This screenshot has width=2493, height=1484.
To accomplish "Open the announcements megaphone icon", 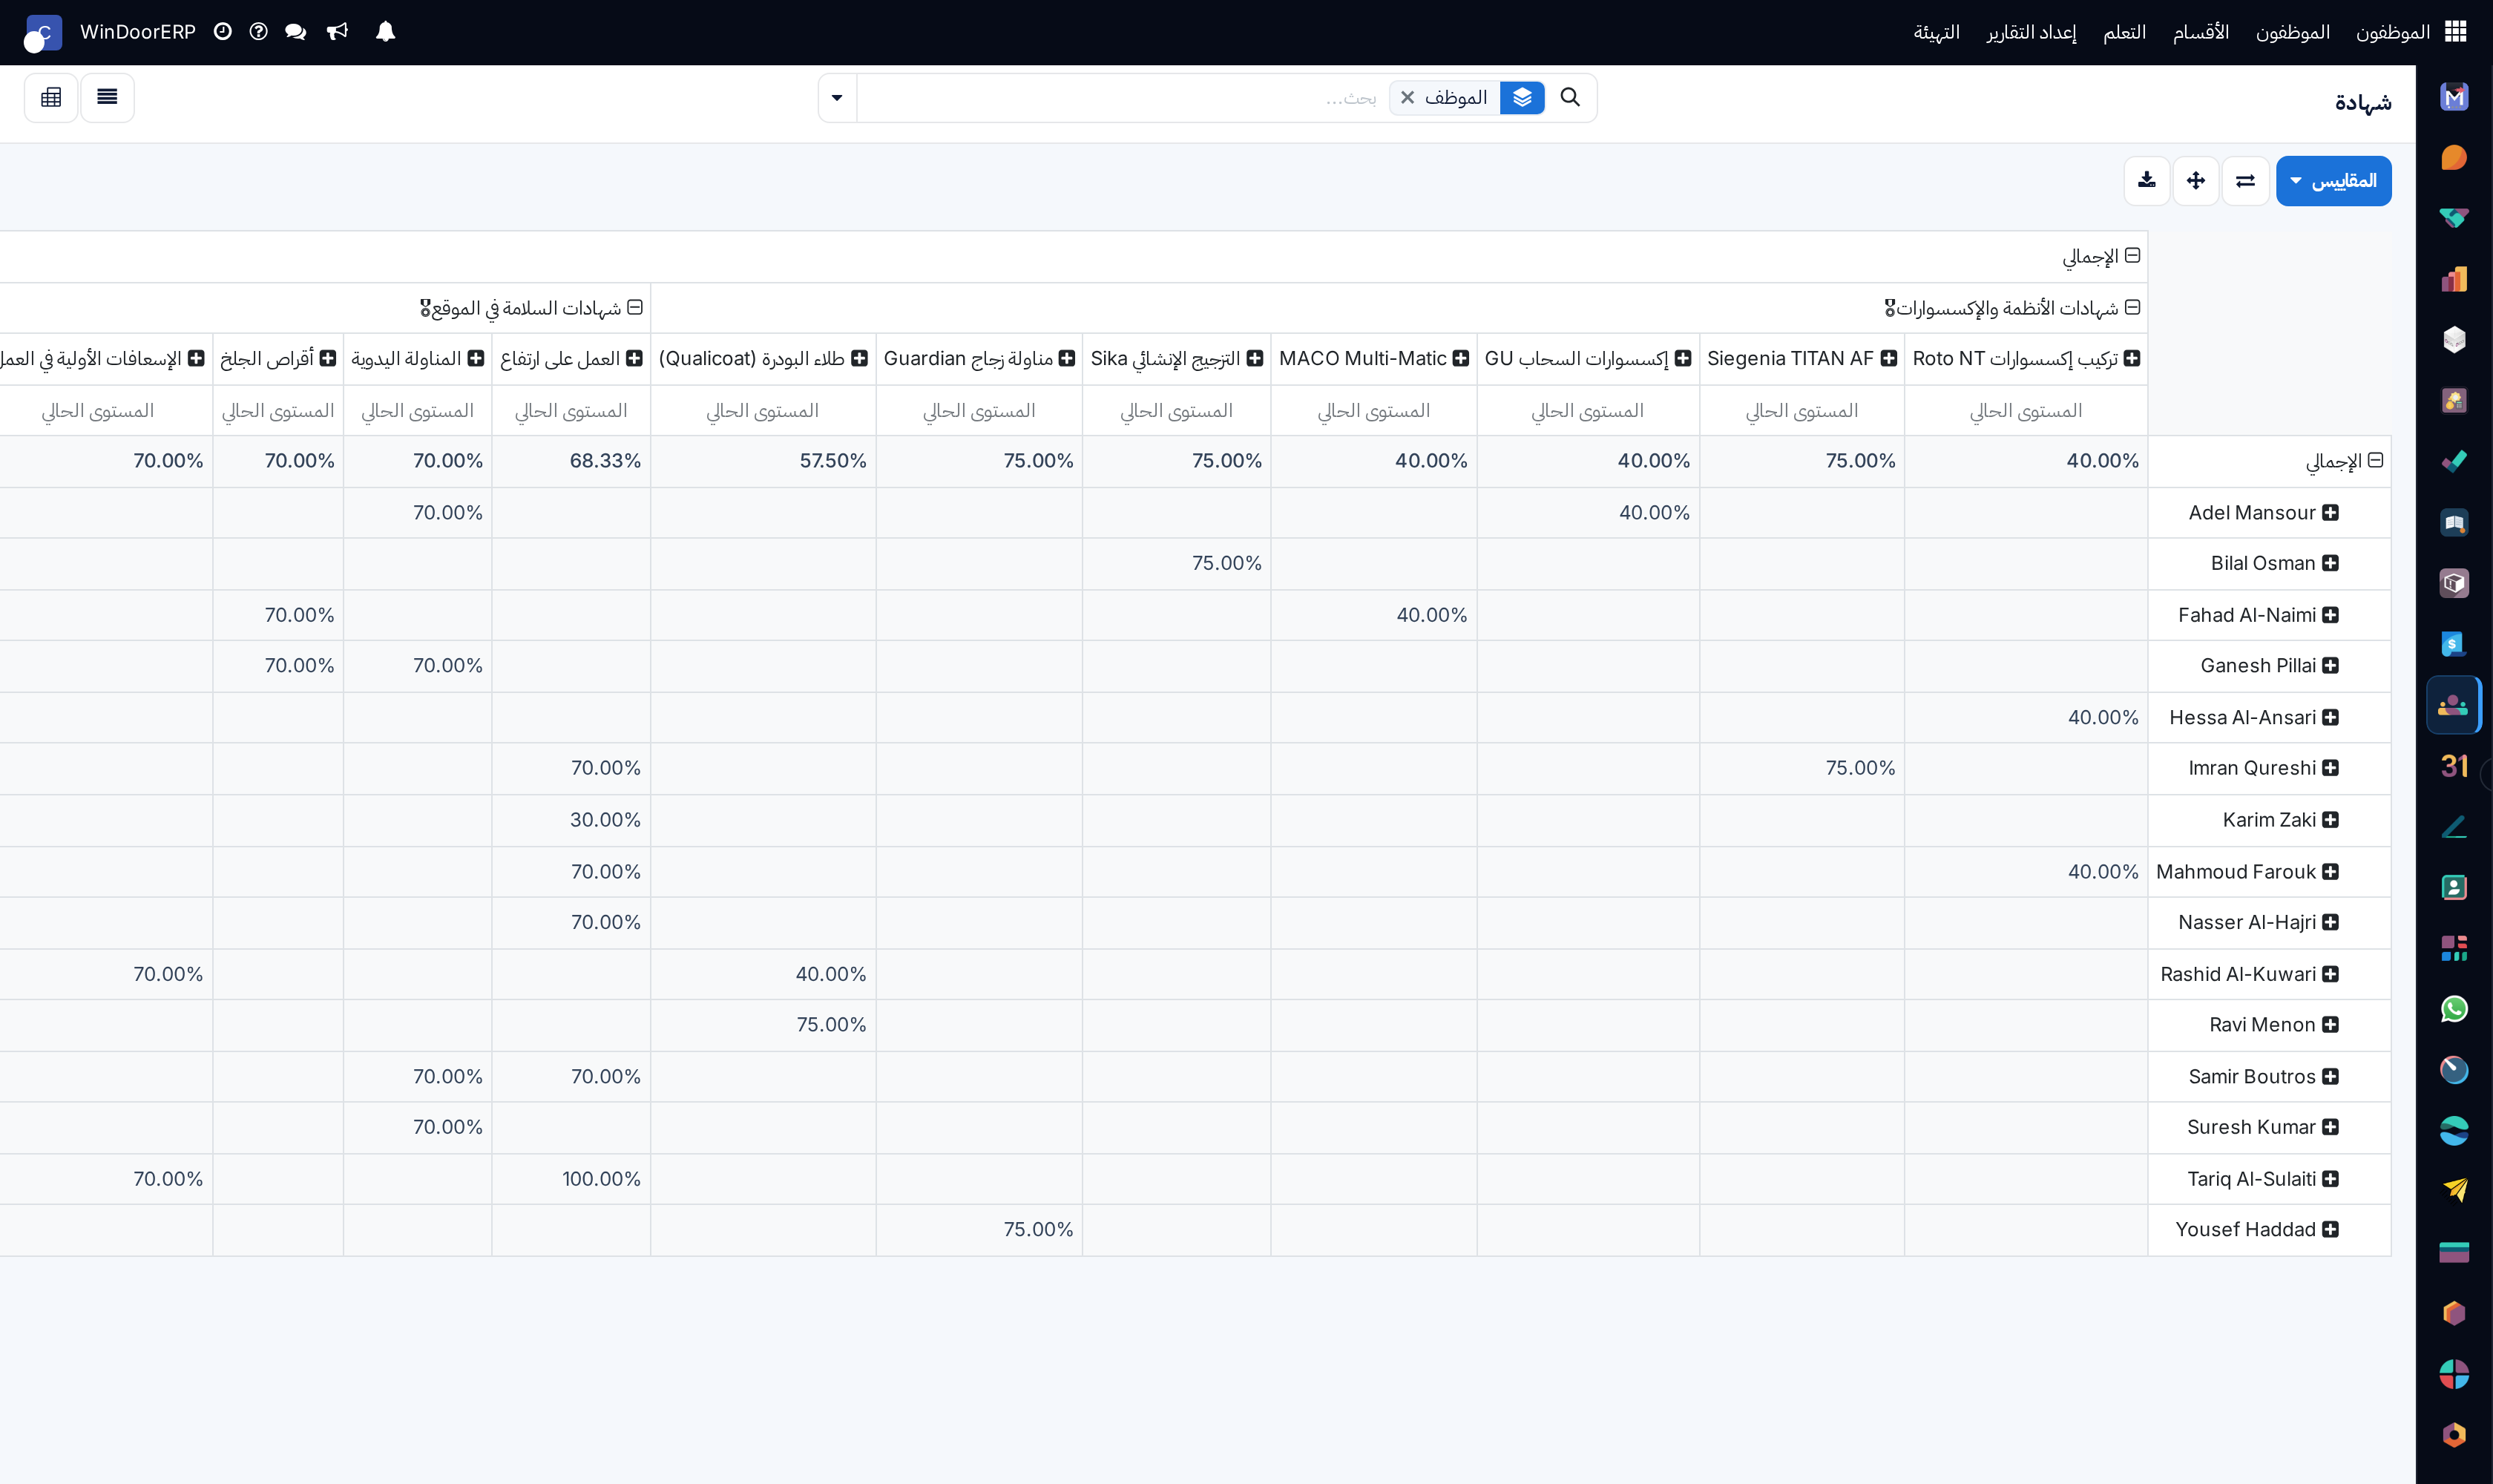I will (338, 32).
